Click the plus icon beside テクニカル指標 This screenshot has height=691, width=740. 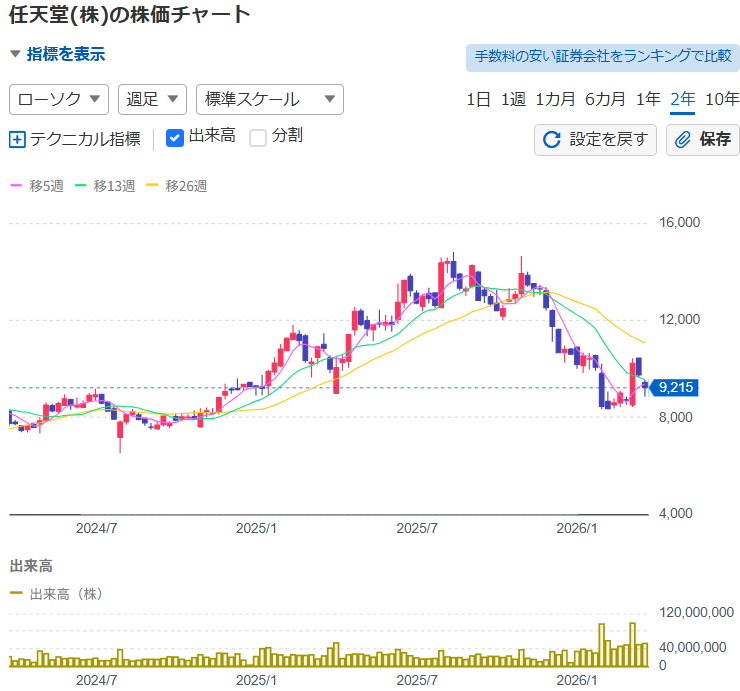(17, 139)
